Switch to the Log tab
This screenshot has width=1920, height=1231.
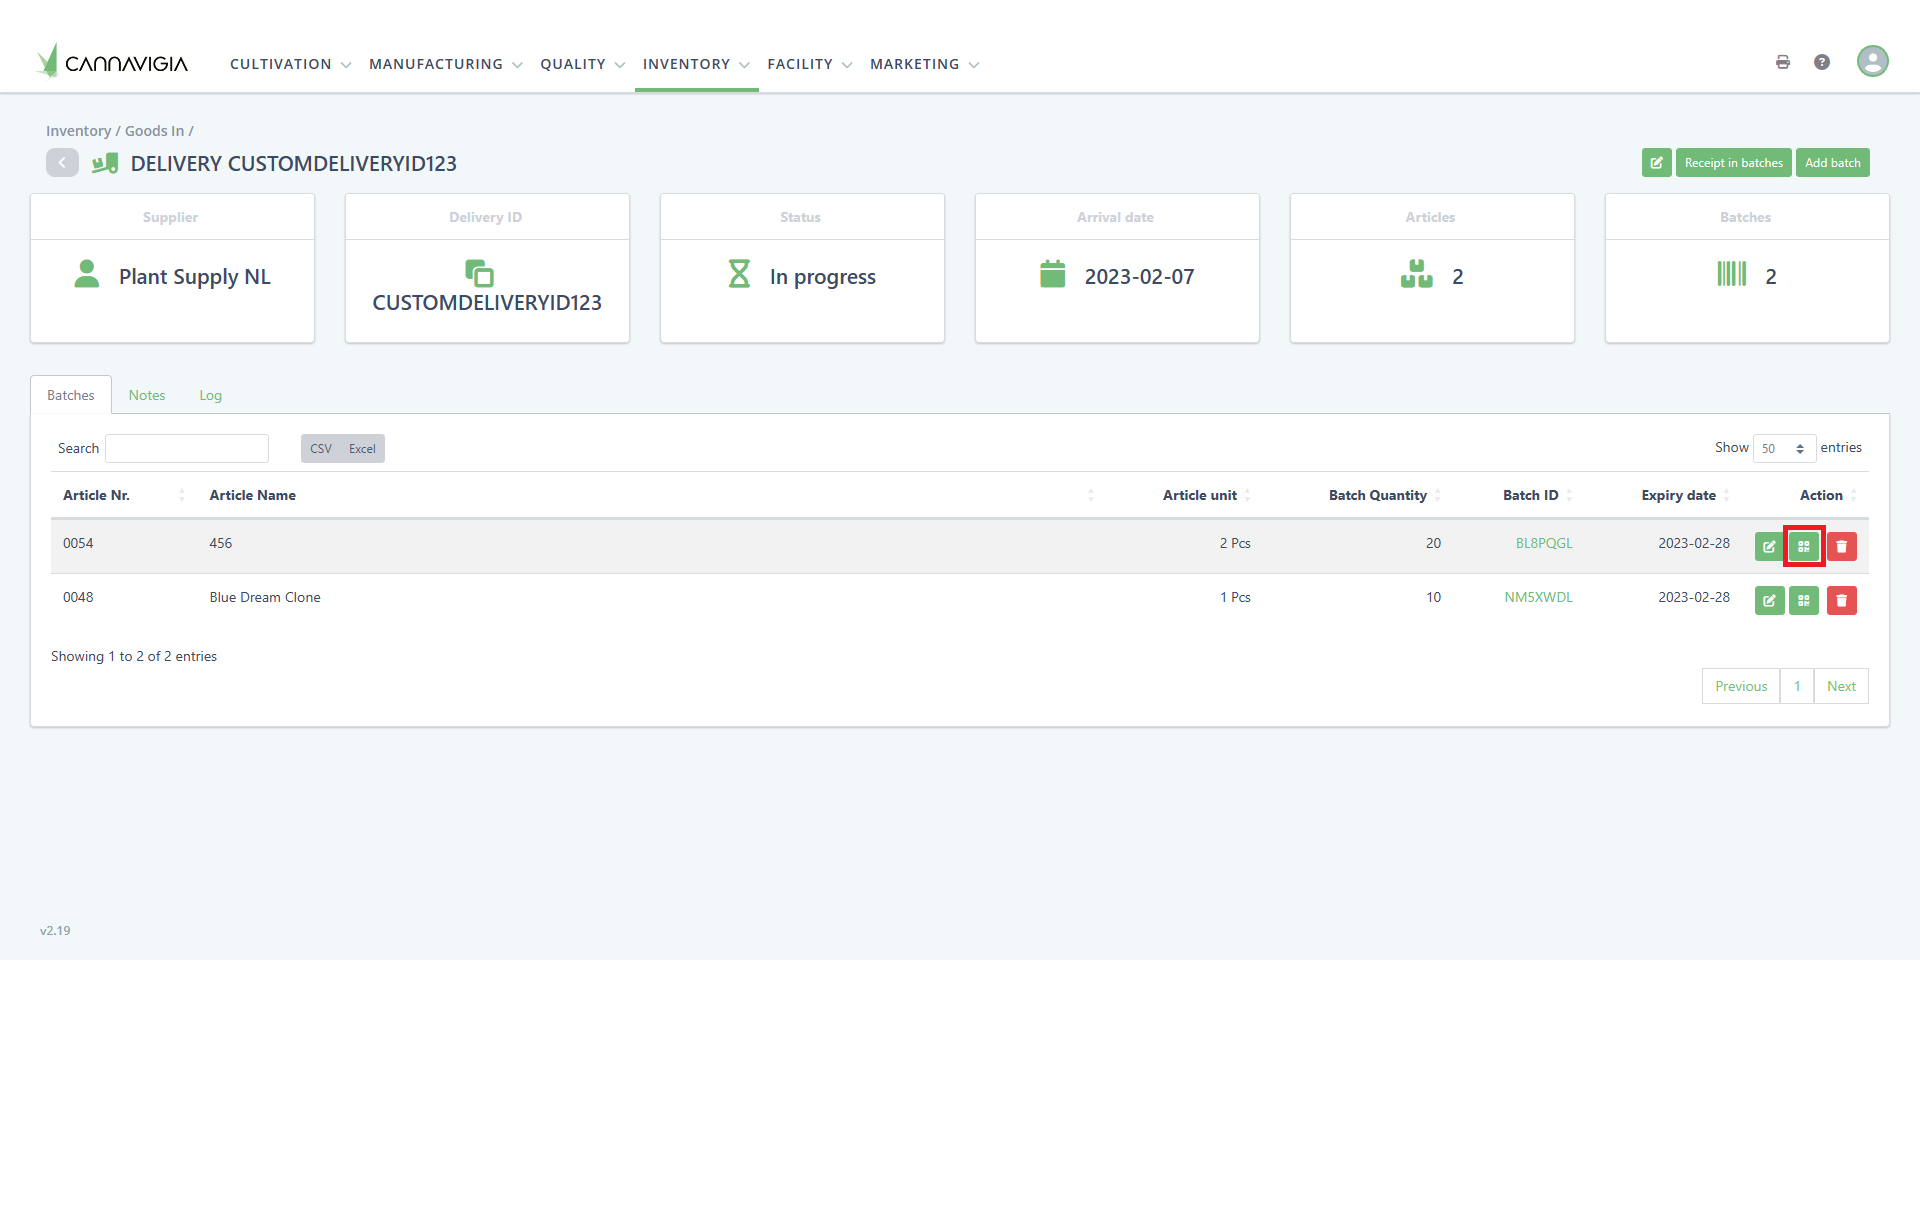click(x=210, y=395)
